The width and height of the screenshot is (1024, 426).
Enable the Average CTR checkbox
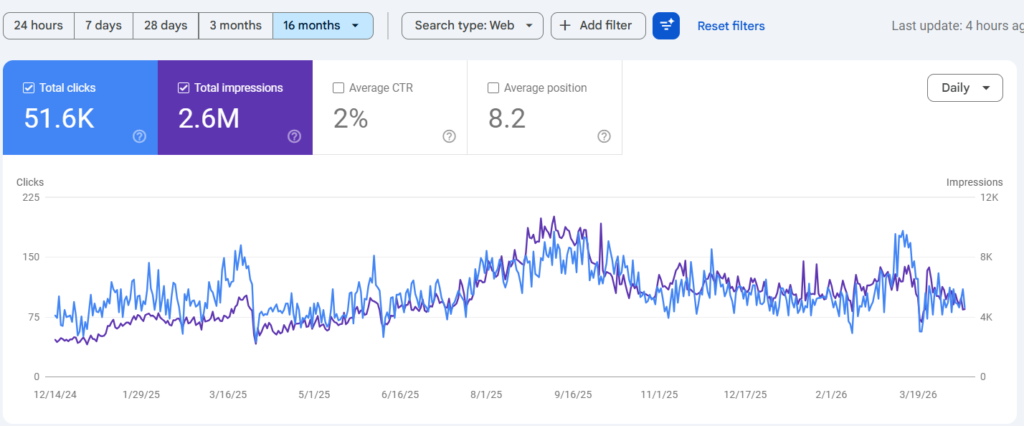tap(338, 88)
